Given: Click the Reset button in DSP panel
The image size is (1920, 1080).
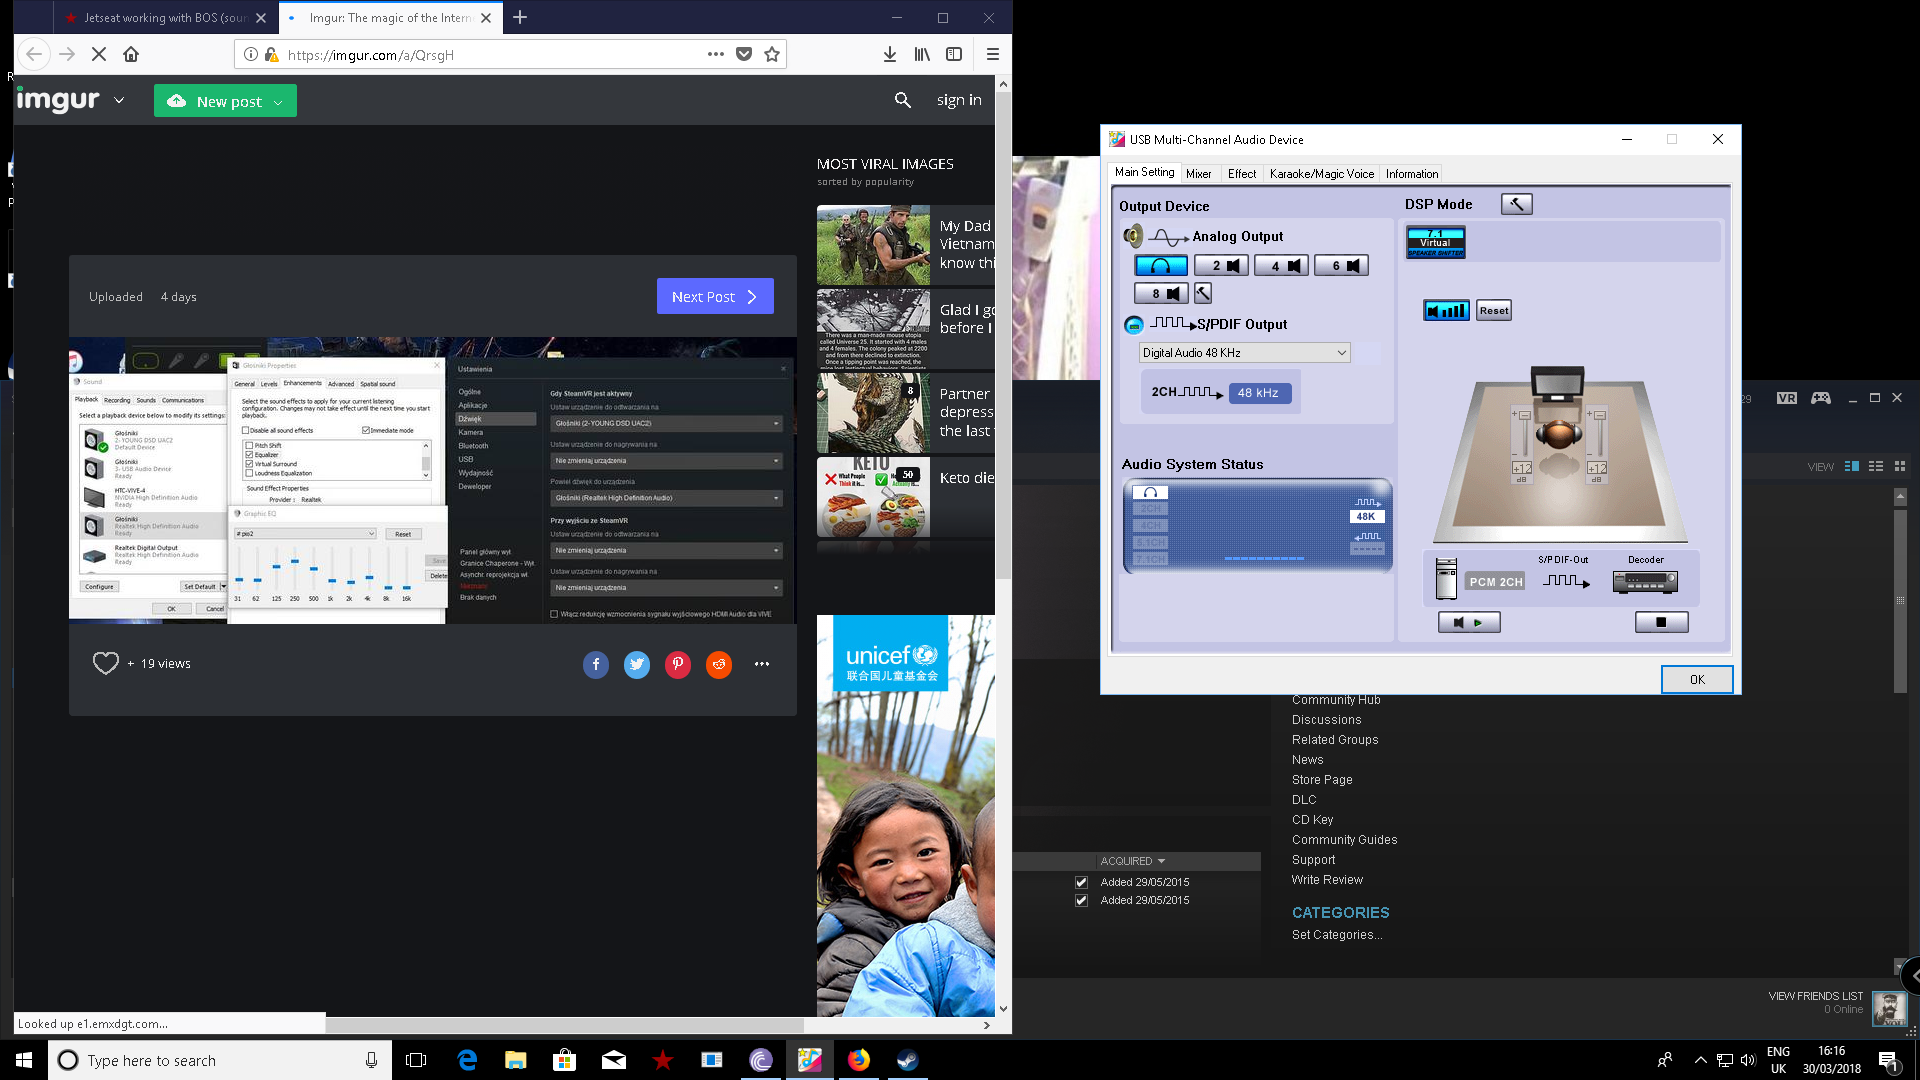Looking at the screenshot, I should tap(1493, 311).
